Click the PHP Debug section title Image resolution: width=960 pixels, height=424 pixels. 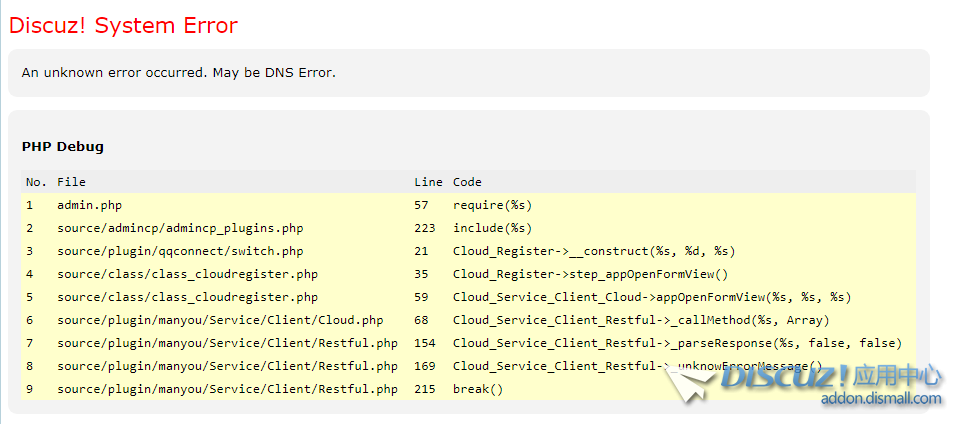pyautogui.click(x=62, y=146)
